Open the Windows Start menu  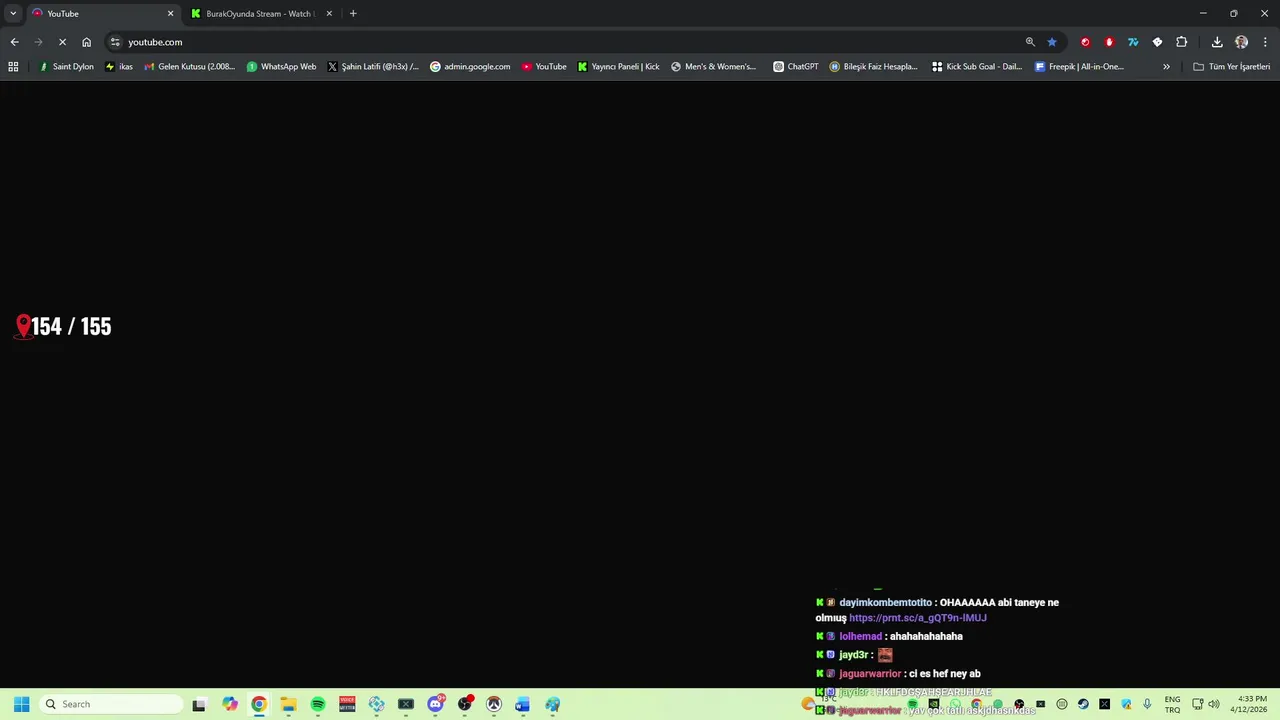point(21,704)
